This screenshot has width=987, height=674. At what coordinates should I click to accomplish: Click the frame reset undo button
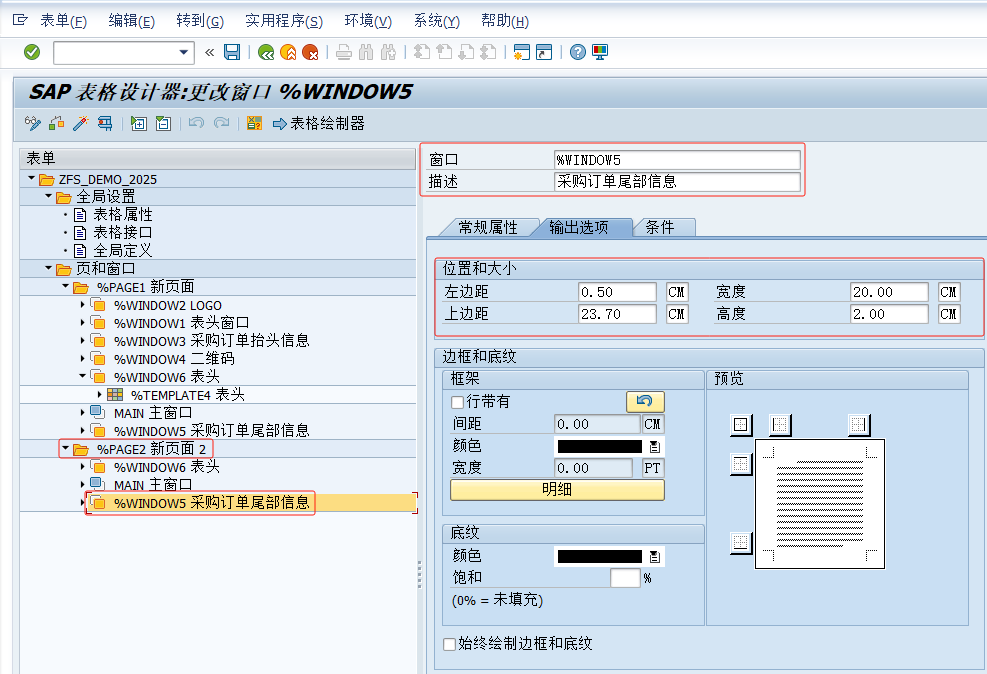[645, 402]
